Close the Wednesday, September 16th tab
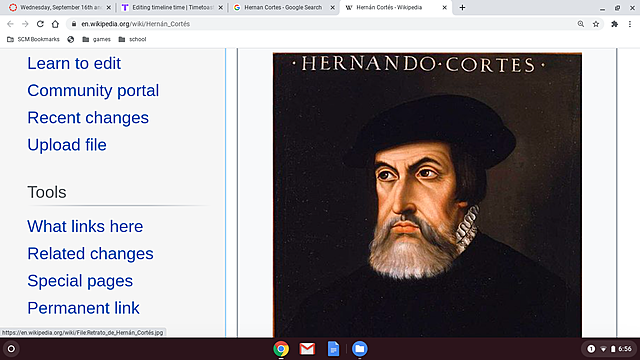The height and width of the screenshot is (360, 640). (x=109, y=7)
